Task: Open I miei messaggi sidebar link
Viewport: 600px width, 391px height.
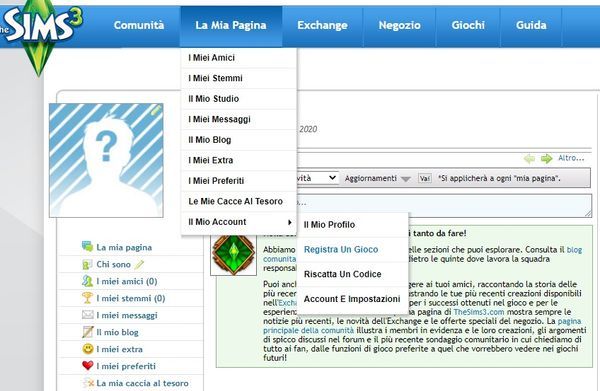Action: (127, 315)
